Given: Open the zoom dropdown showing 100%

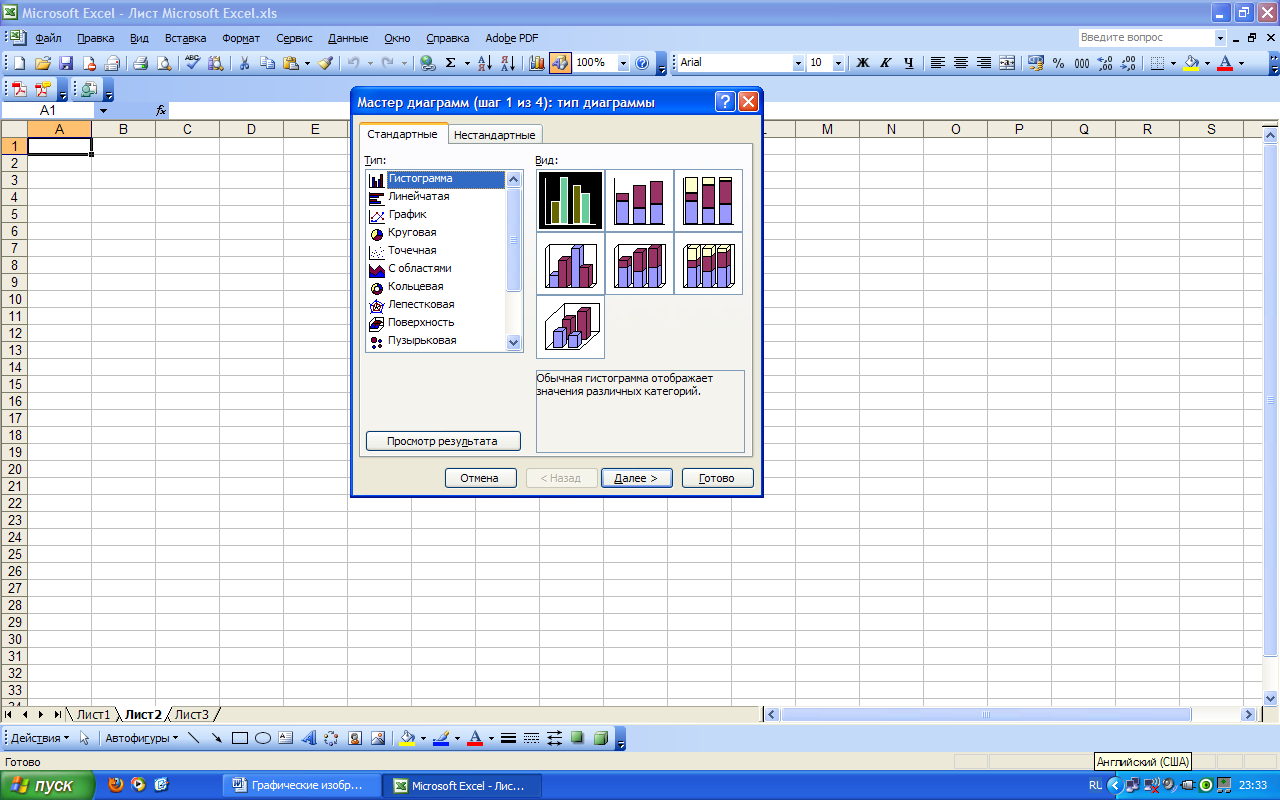Looking at the screenshot, I should [x=623, y=63].
